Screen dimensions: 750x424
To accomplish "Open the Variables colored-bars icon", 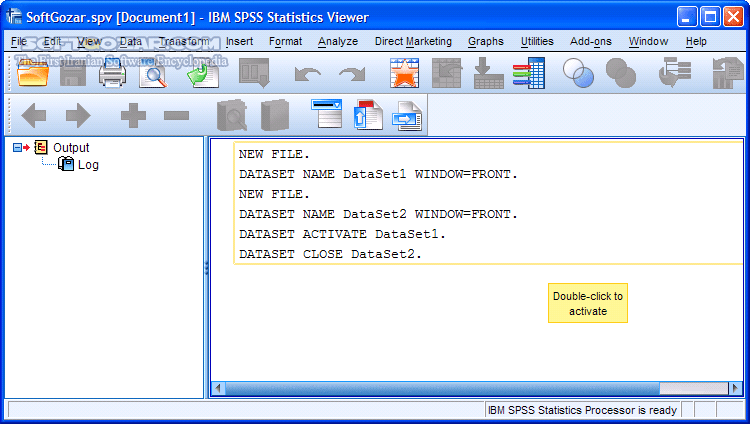I will click(529, 73).
